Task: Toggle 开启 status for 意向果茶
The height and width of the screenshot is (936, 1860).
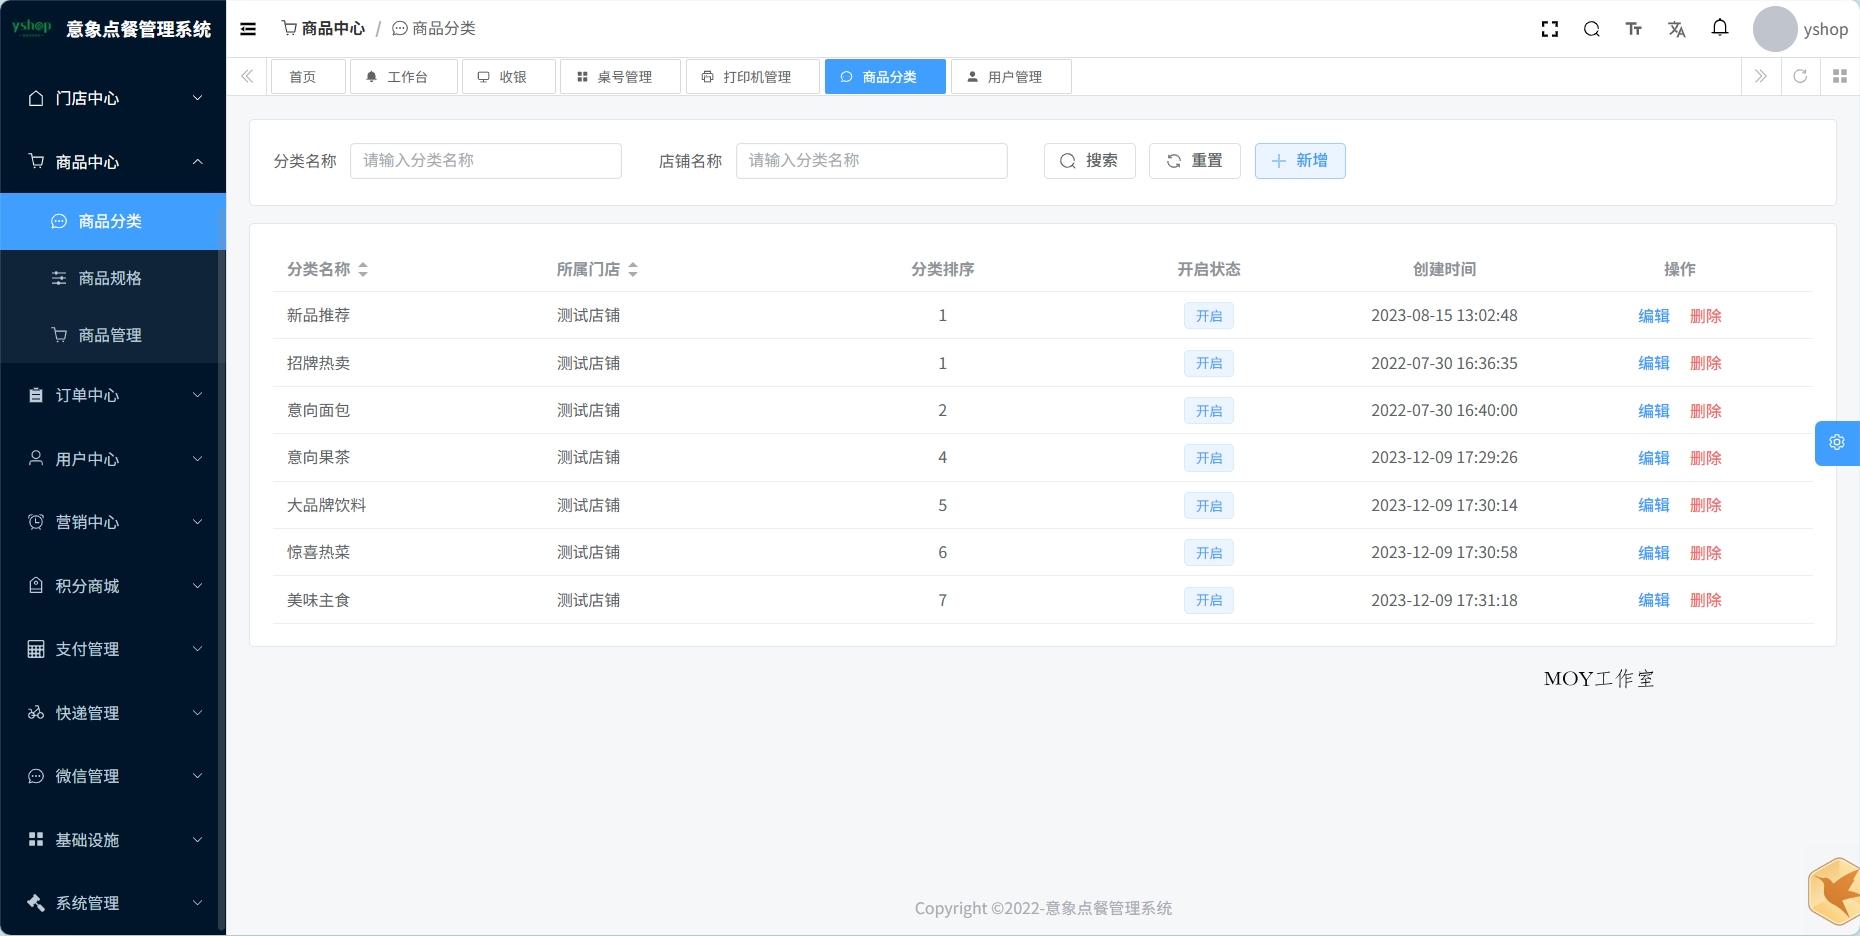Action: tap(1208, 457)
